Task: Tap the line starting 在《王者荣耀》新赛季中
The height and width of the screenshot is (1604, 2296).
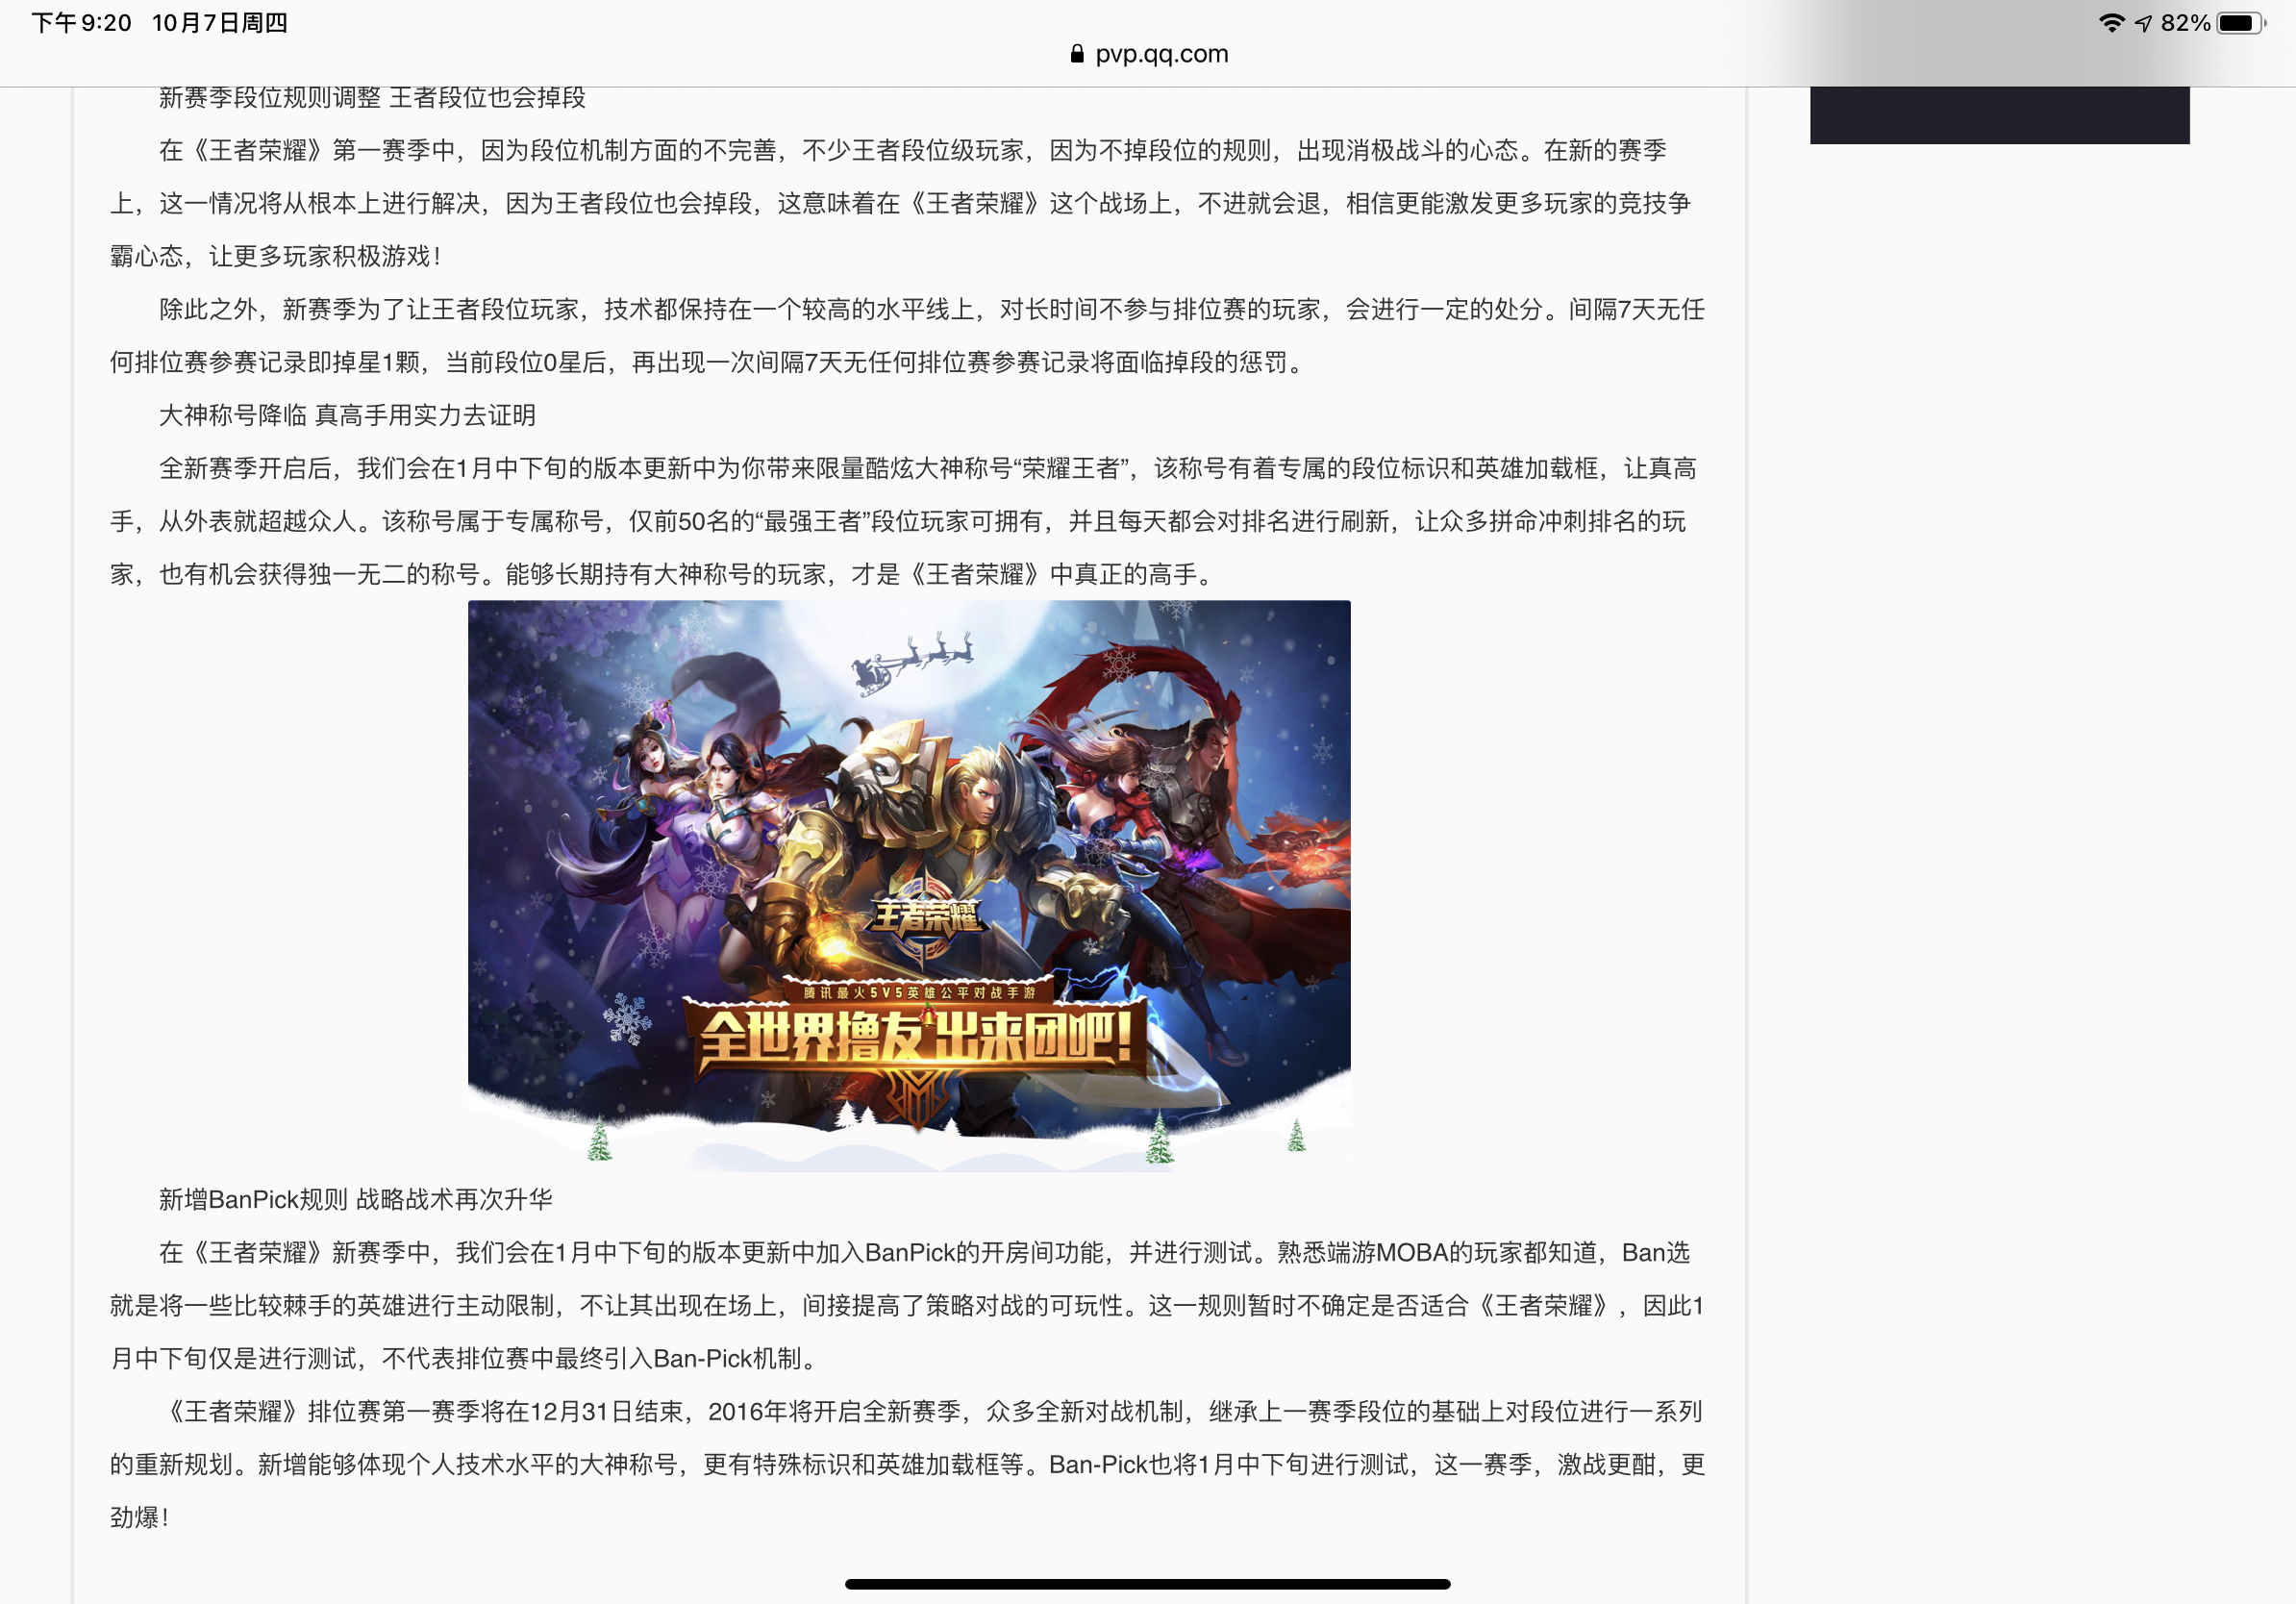Action: click(924, 1252)
